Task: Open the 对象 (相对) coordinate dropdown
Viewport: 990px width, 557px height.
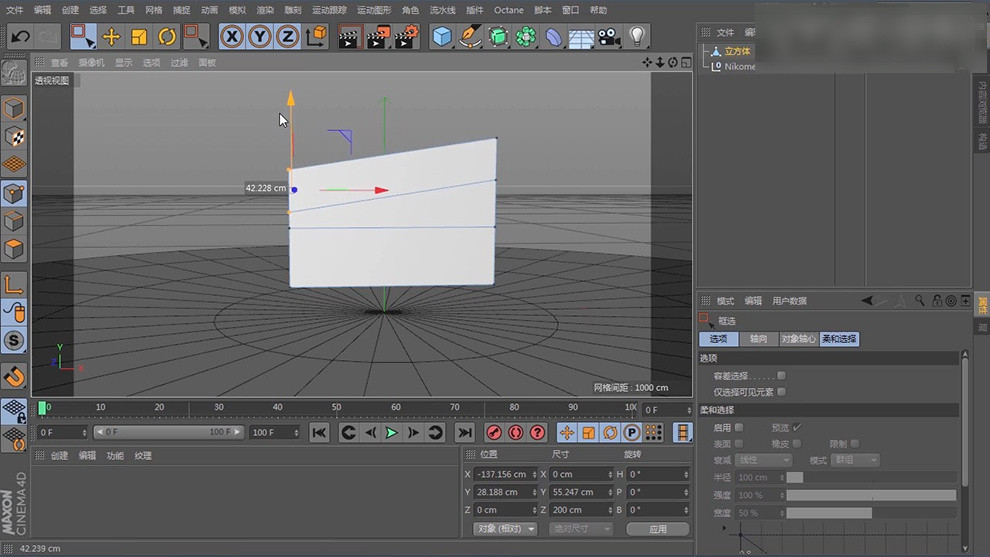Action: coord(505,528)
